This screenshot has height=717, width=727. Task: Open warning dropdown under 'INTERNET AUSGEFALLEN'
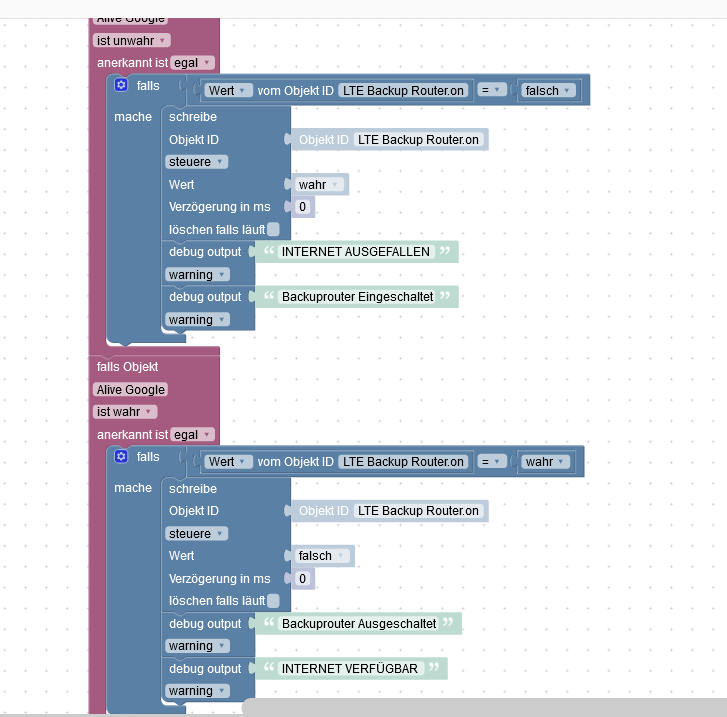pyautogui.click(x=198, y=275)
